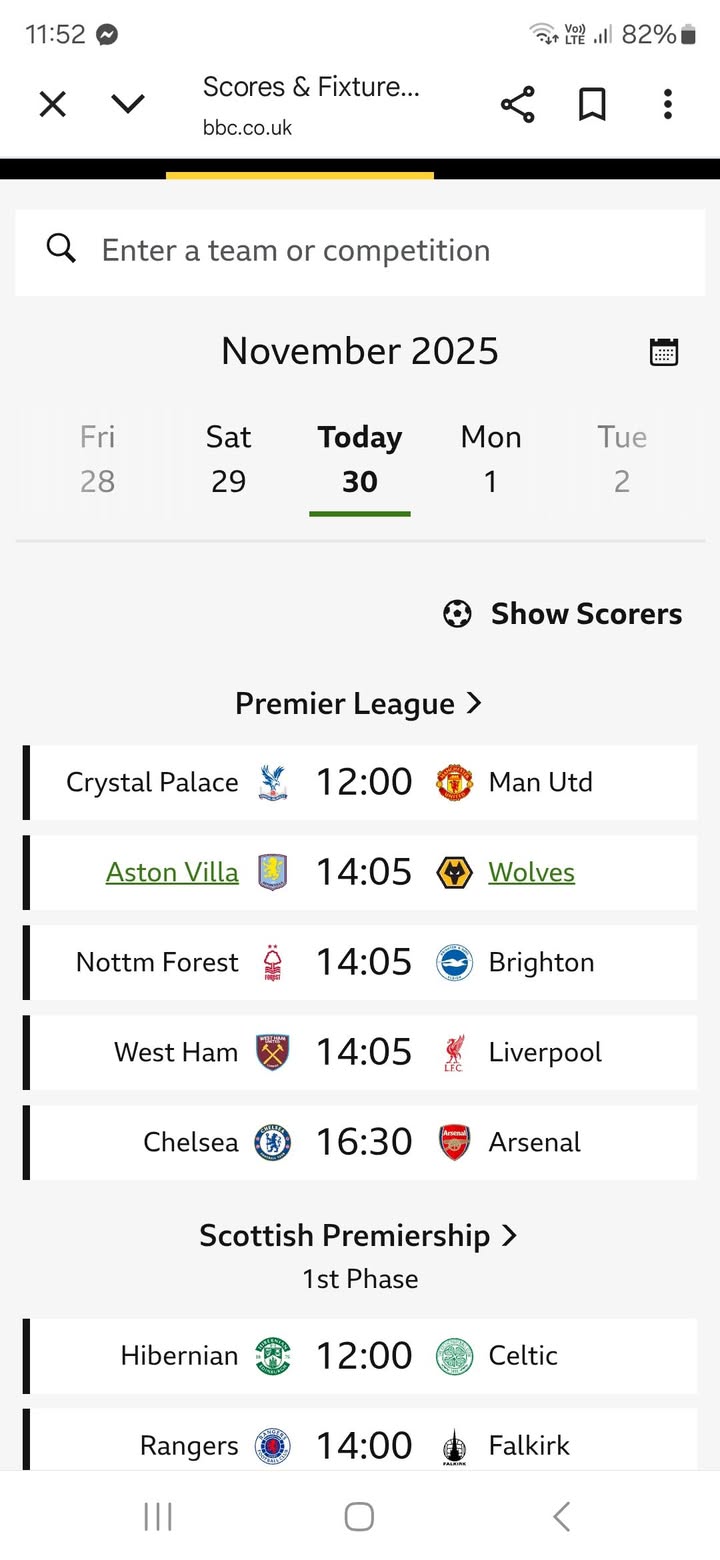720x1560 pixels.
Task: Tap the Manchester United crest
Action: 455,782
